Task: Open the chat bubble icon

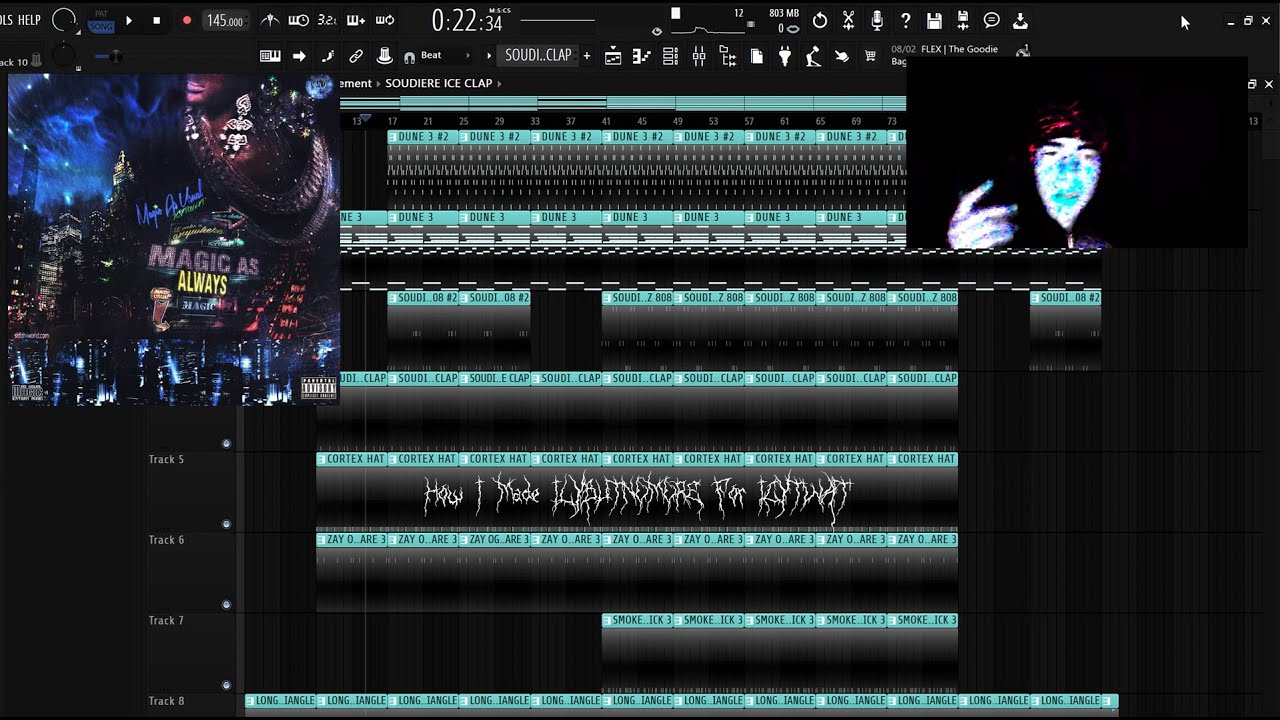Action: [992, 20]
